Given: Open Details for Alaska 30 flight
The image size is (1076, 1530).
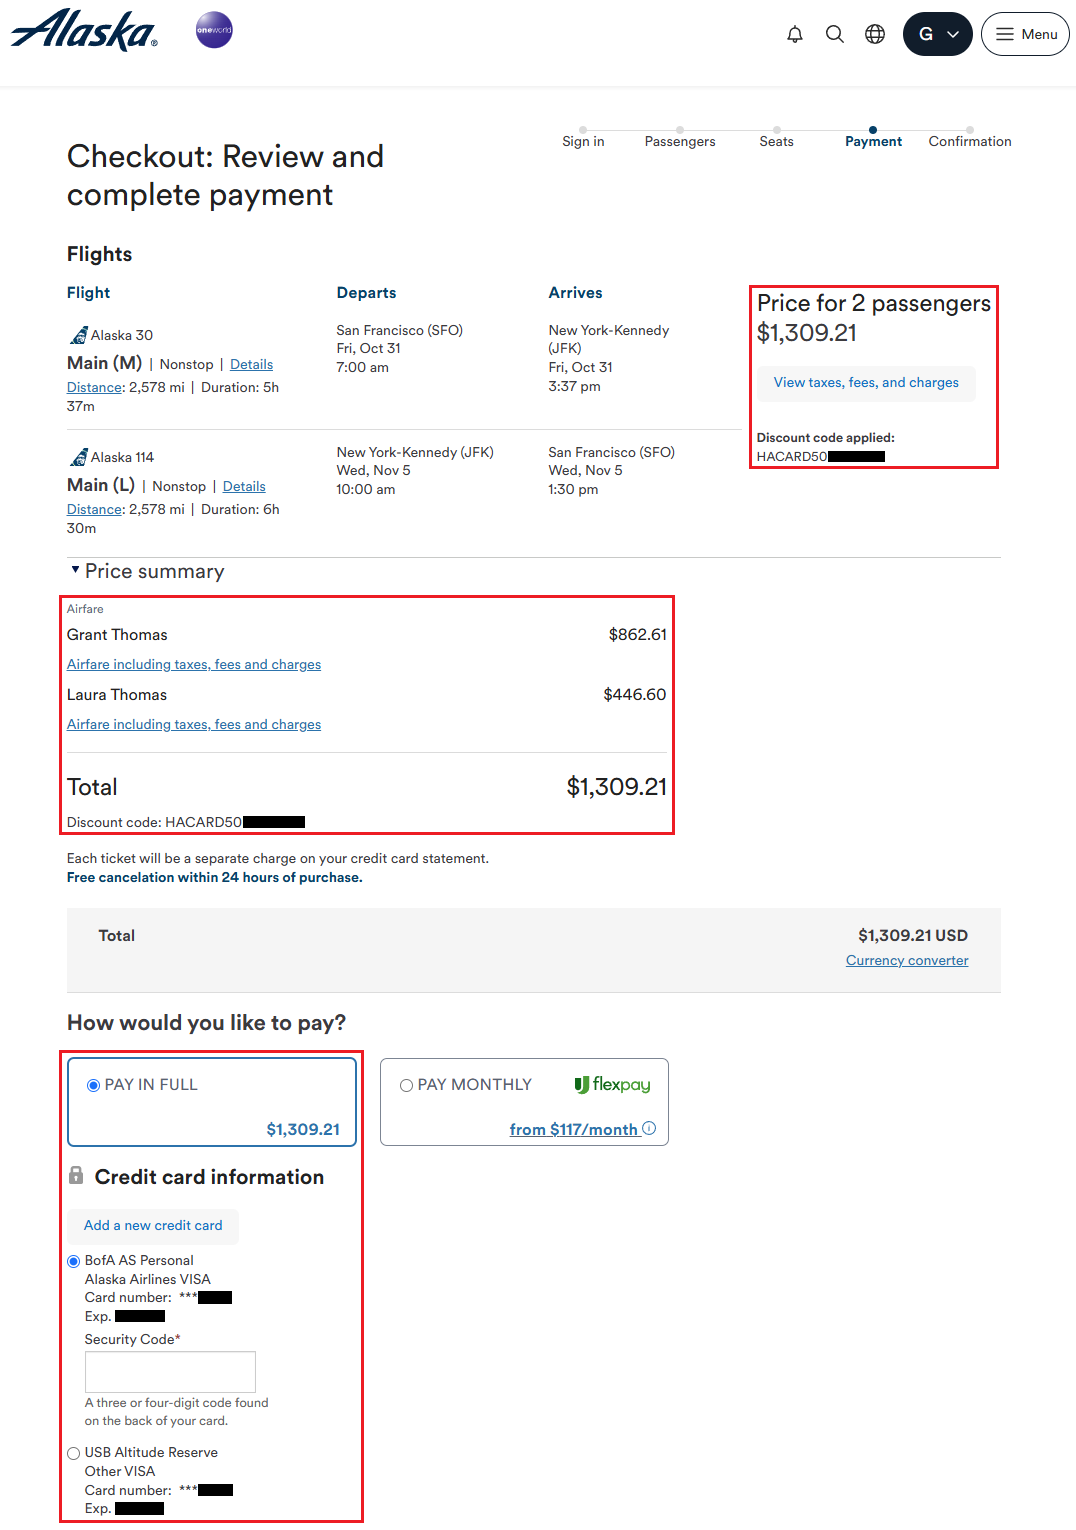Looking at the screenshot, I should [251, 365].
